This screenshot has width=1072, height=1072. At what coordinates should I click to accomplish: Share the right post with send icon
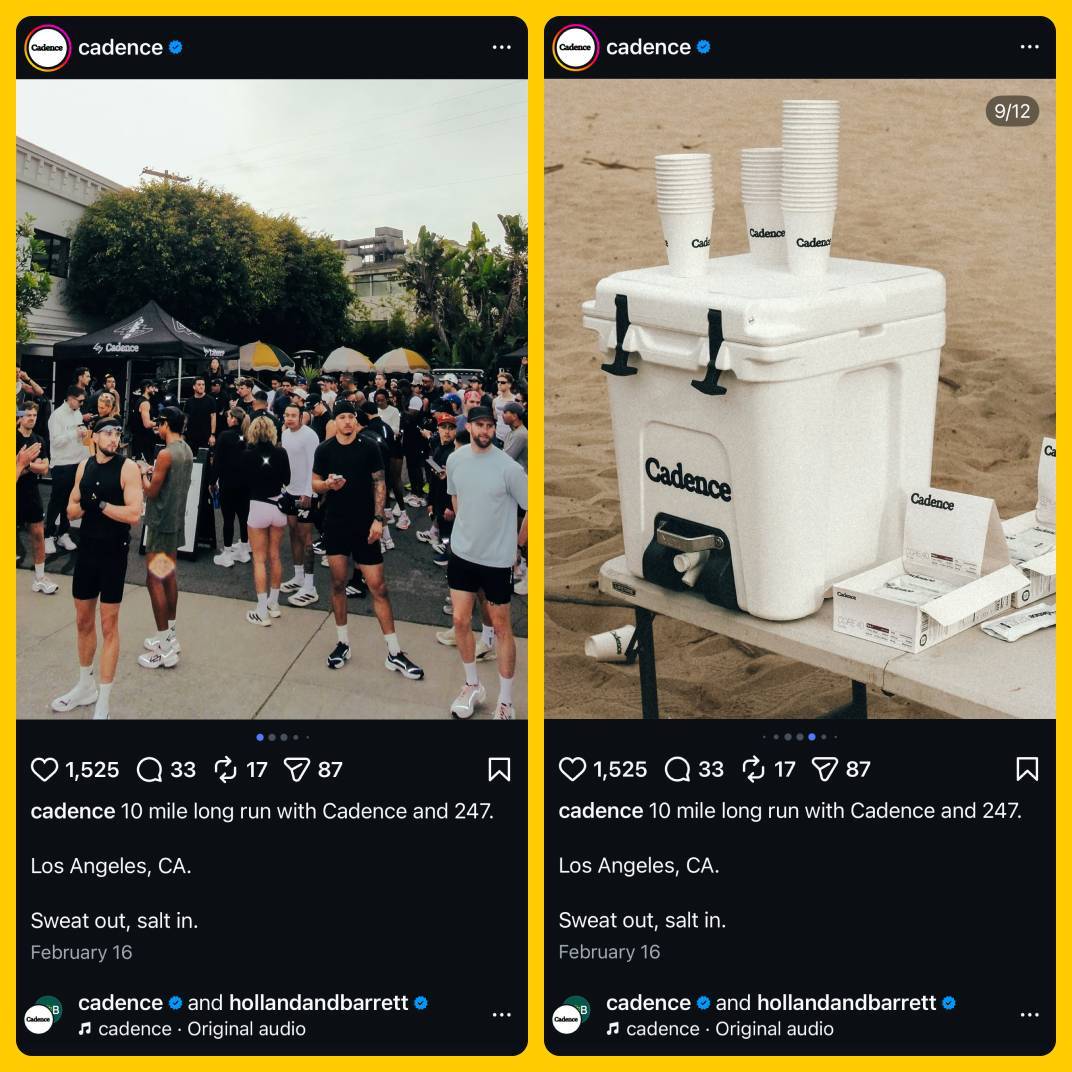click(x=825, y=769)
